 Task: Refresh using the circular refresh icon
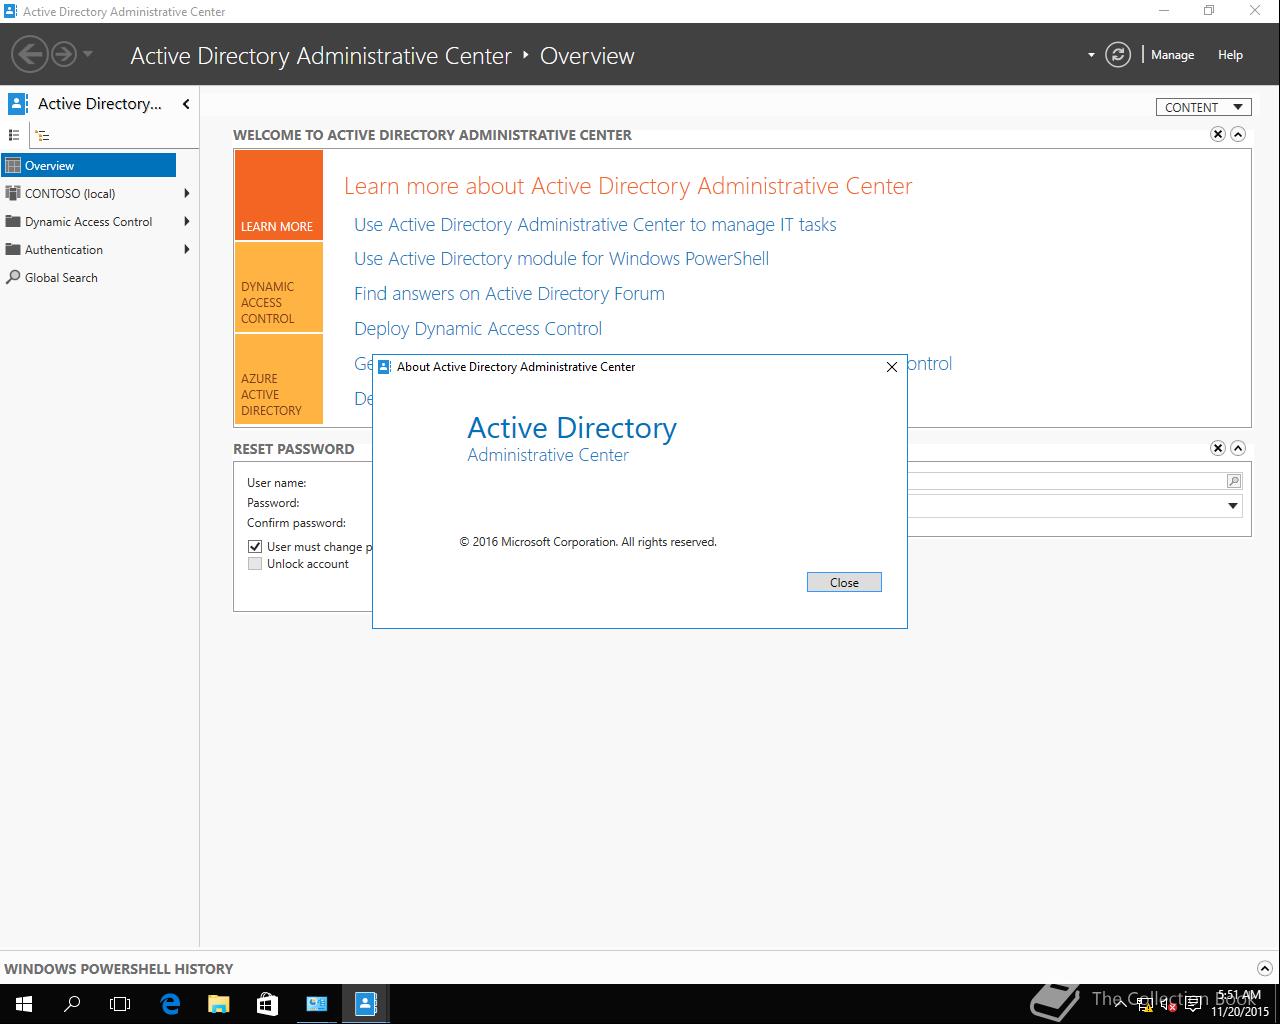[x=1118, y=55]
